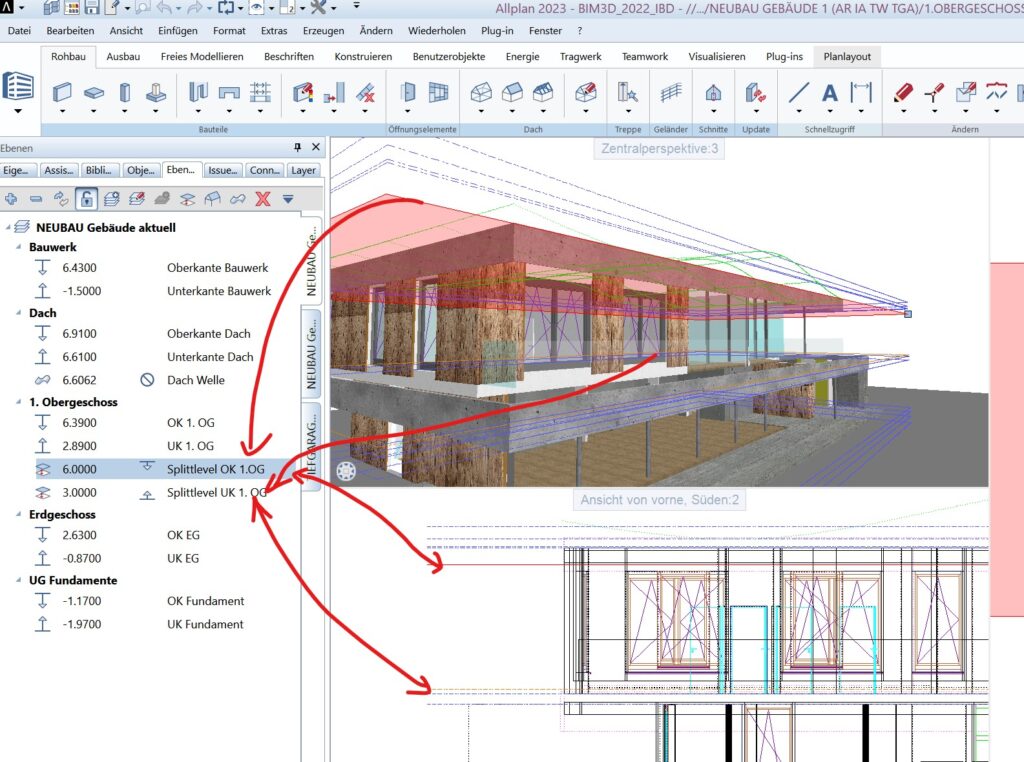Toggle the padlock lock button in Ebenen toolbar

click(87, 199)
